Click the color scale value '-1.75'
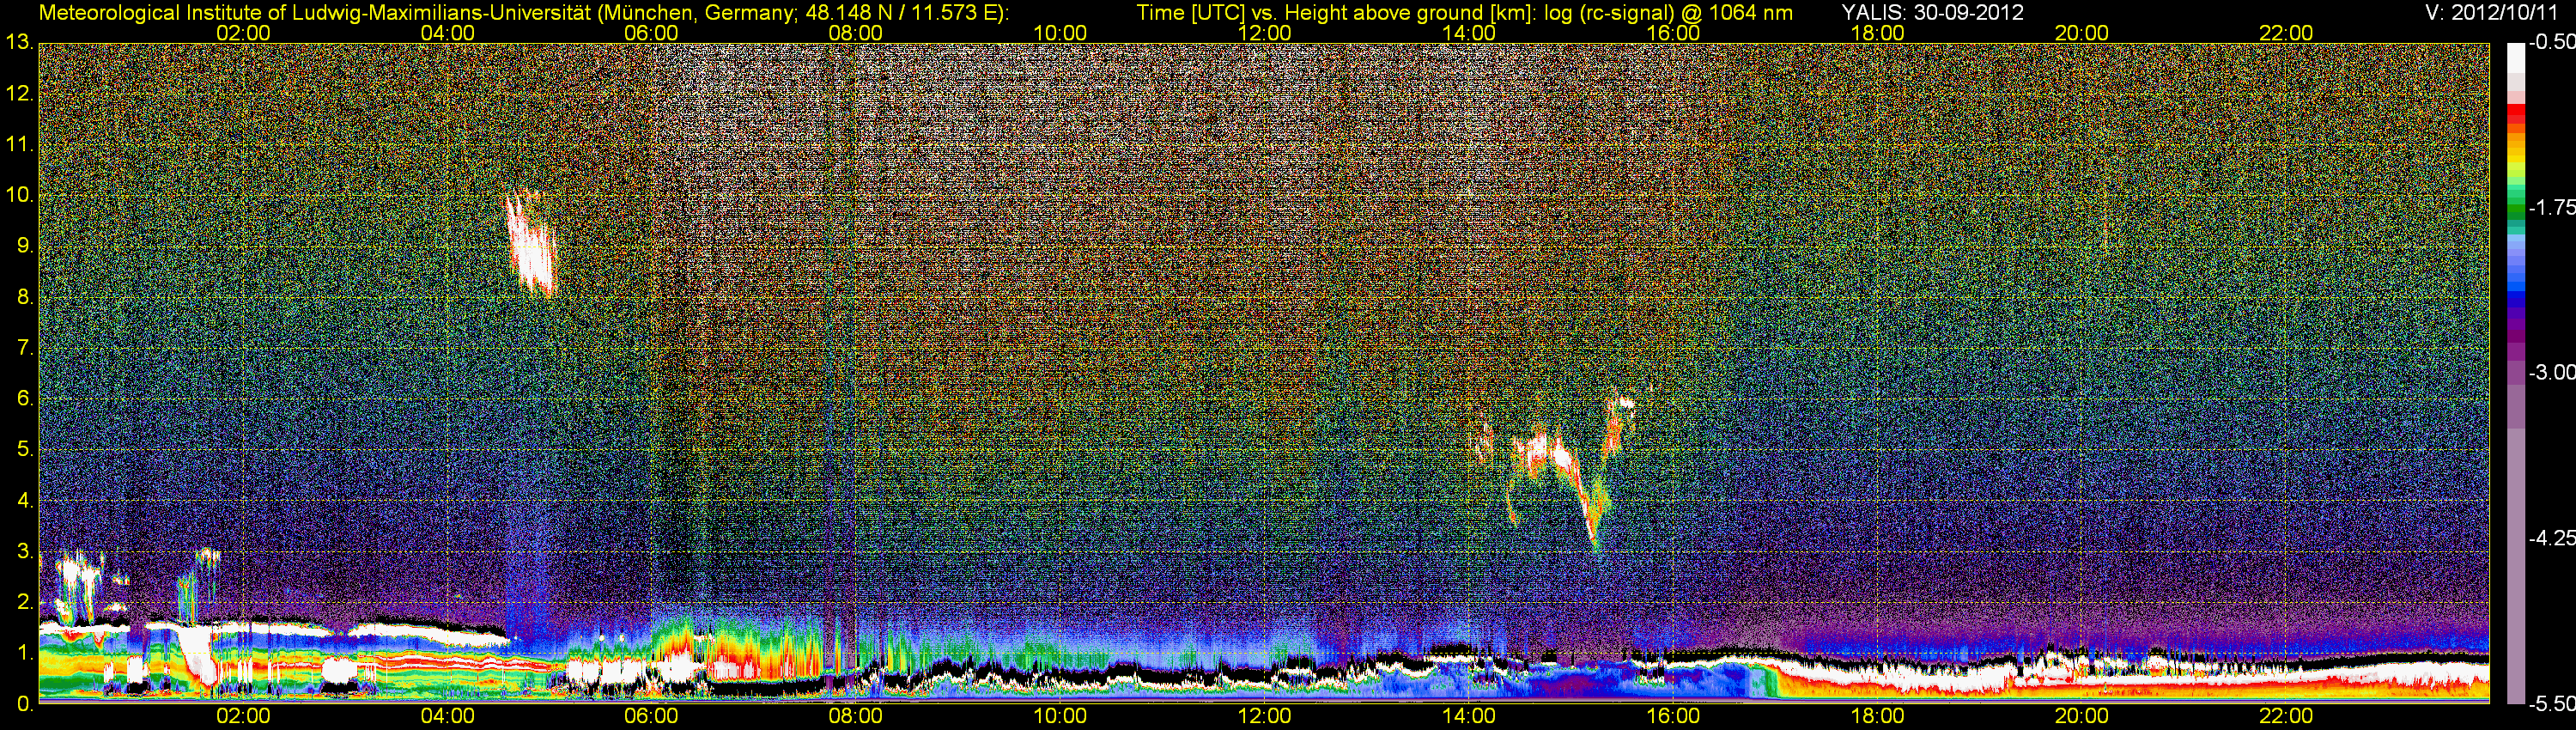 [x=2552, y=207]
